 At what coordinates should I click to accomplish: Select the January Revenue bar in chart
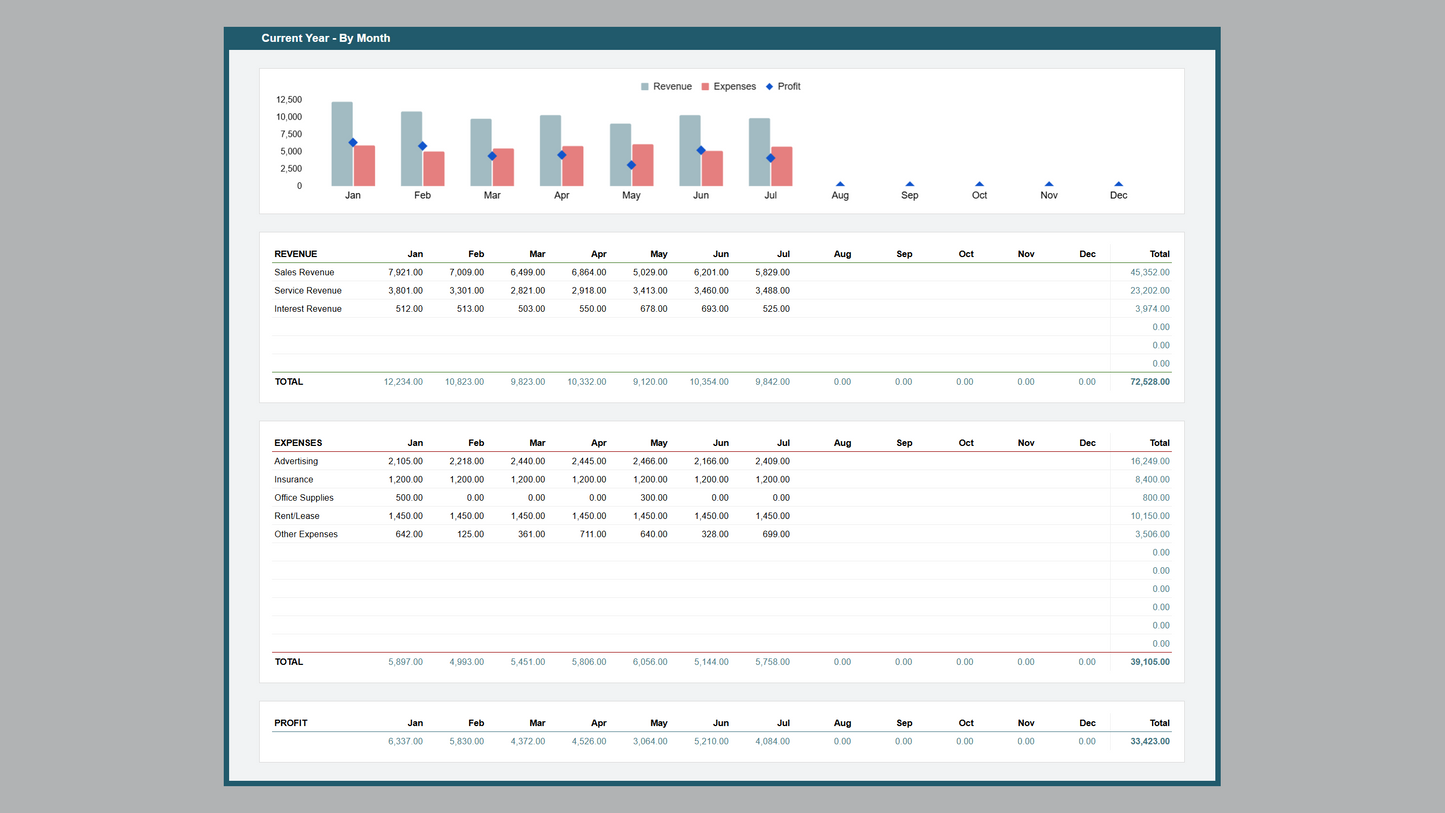tap(342, 144)
